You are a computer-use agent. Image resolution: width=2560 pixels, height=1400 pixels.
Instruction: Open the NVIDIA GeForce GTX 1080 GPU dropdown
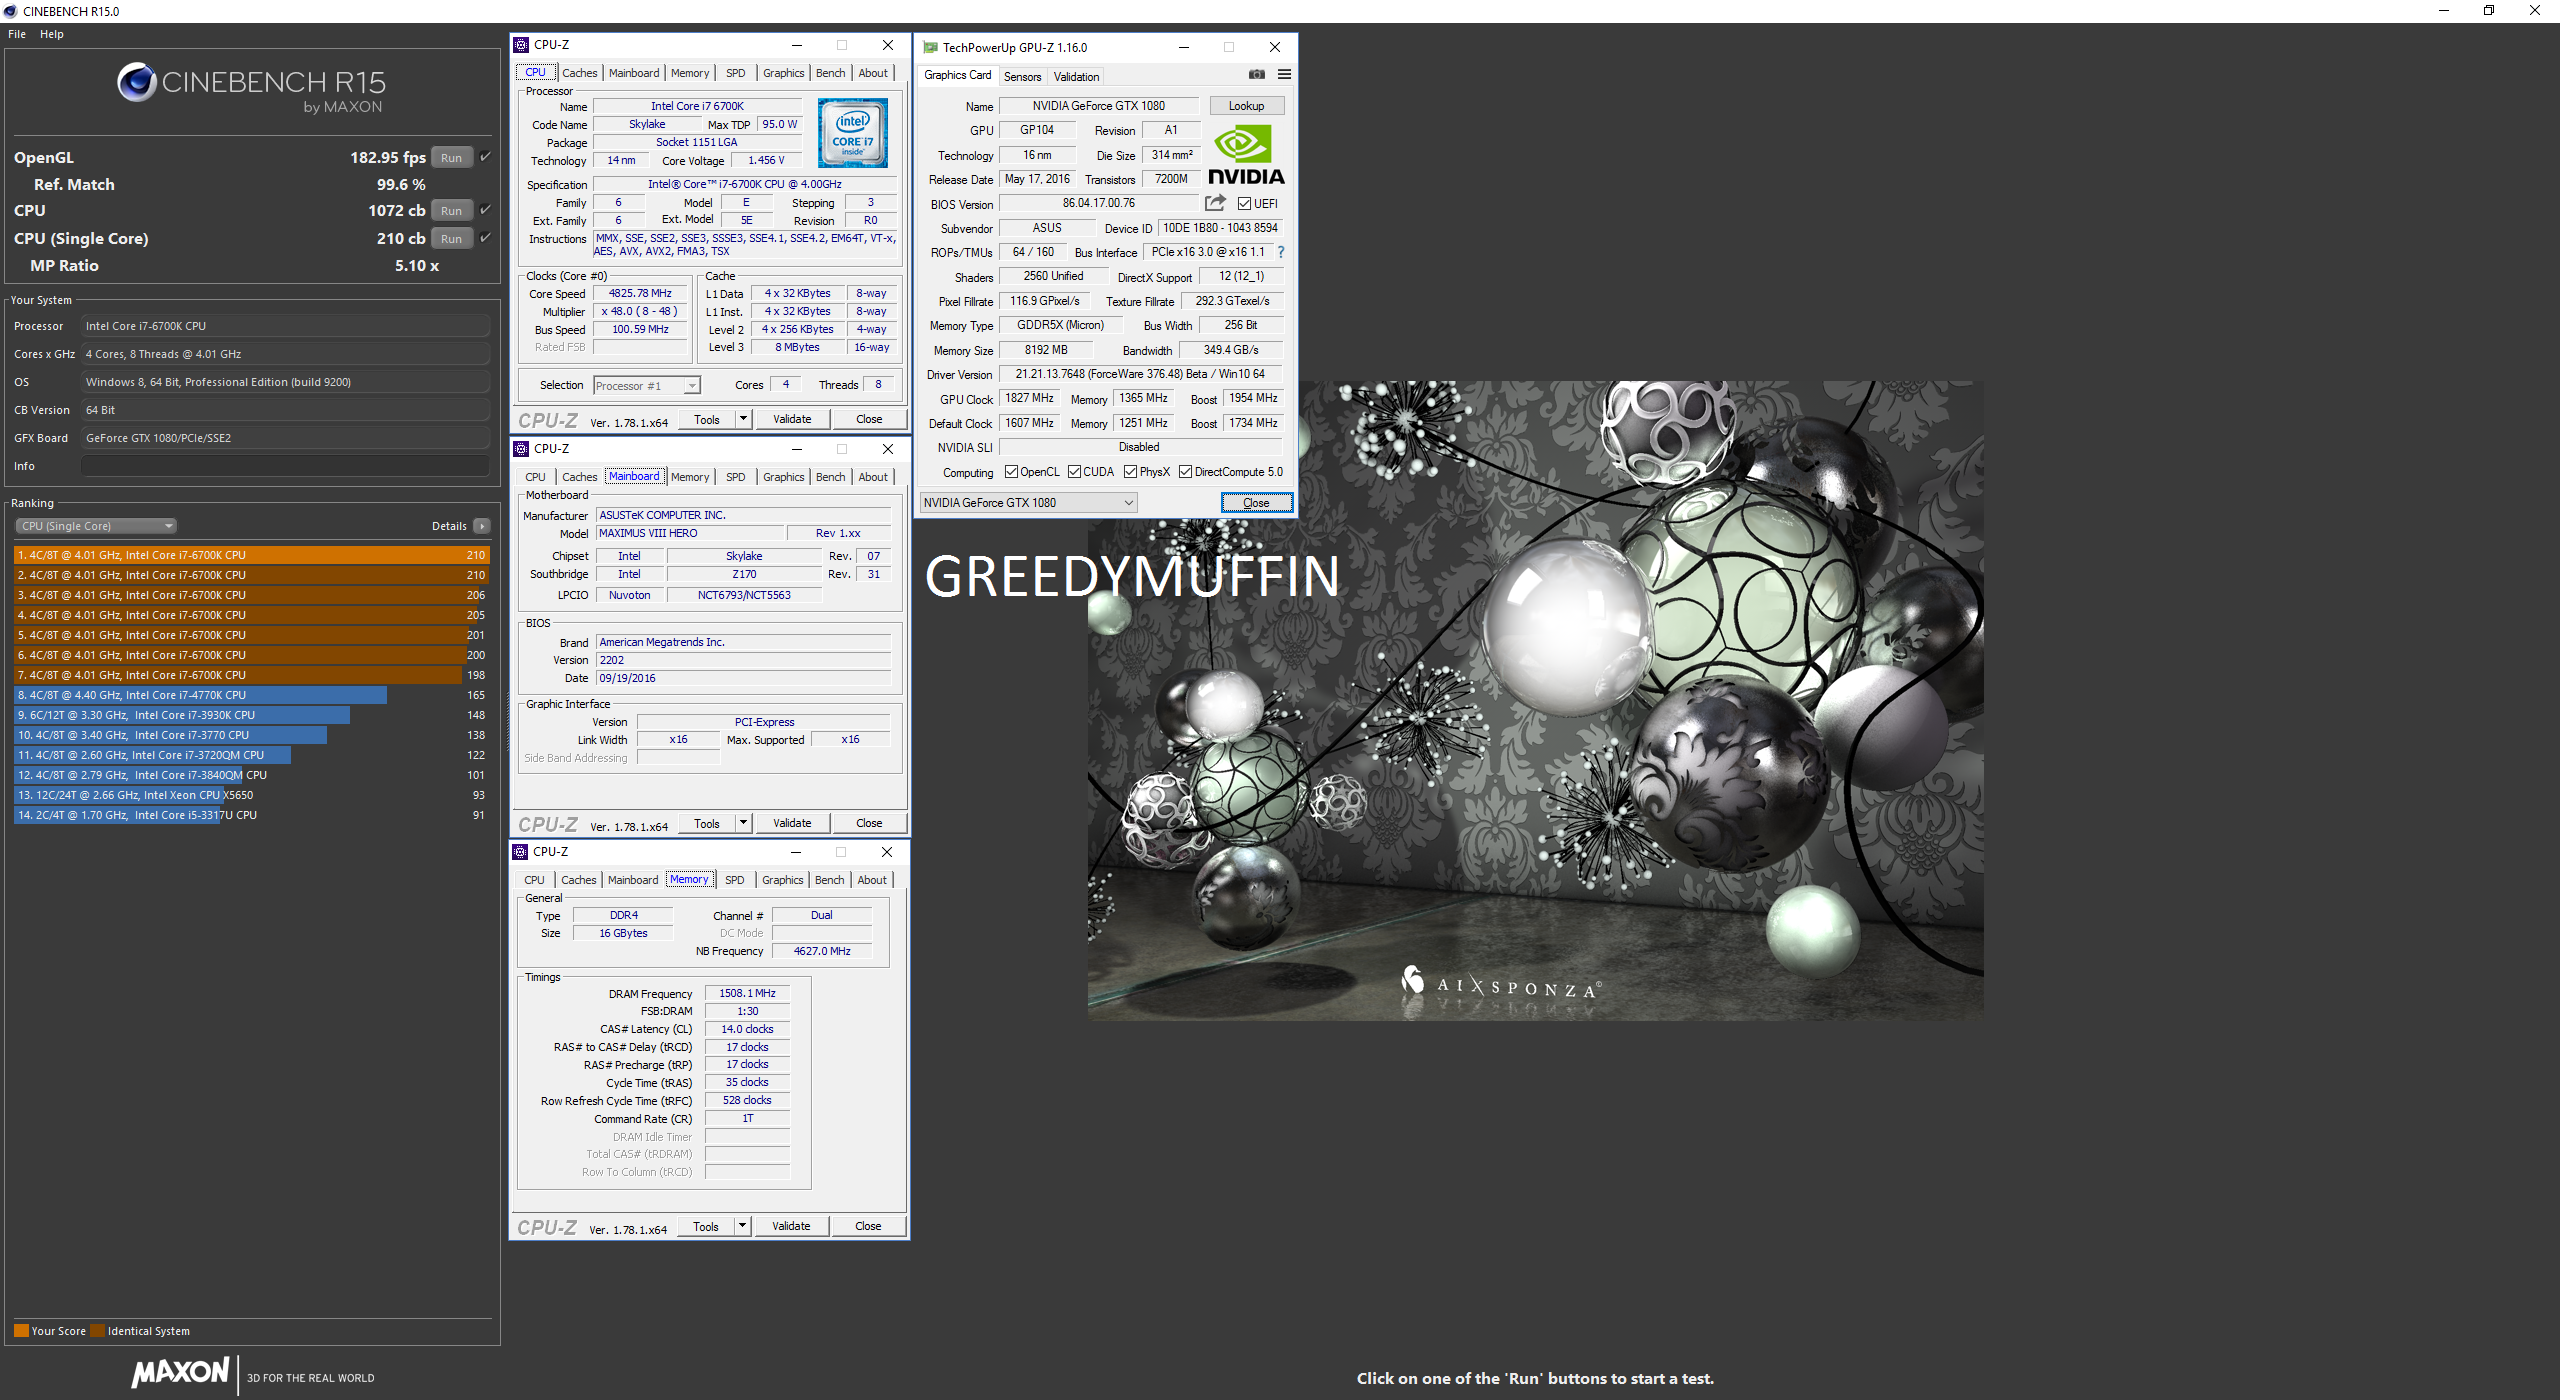[x=1028, y=503]
